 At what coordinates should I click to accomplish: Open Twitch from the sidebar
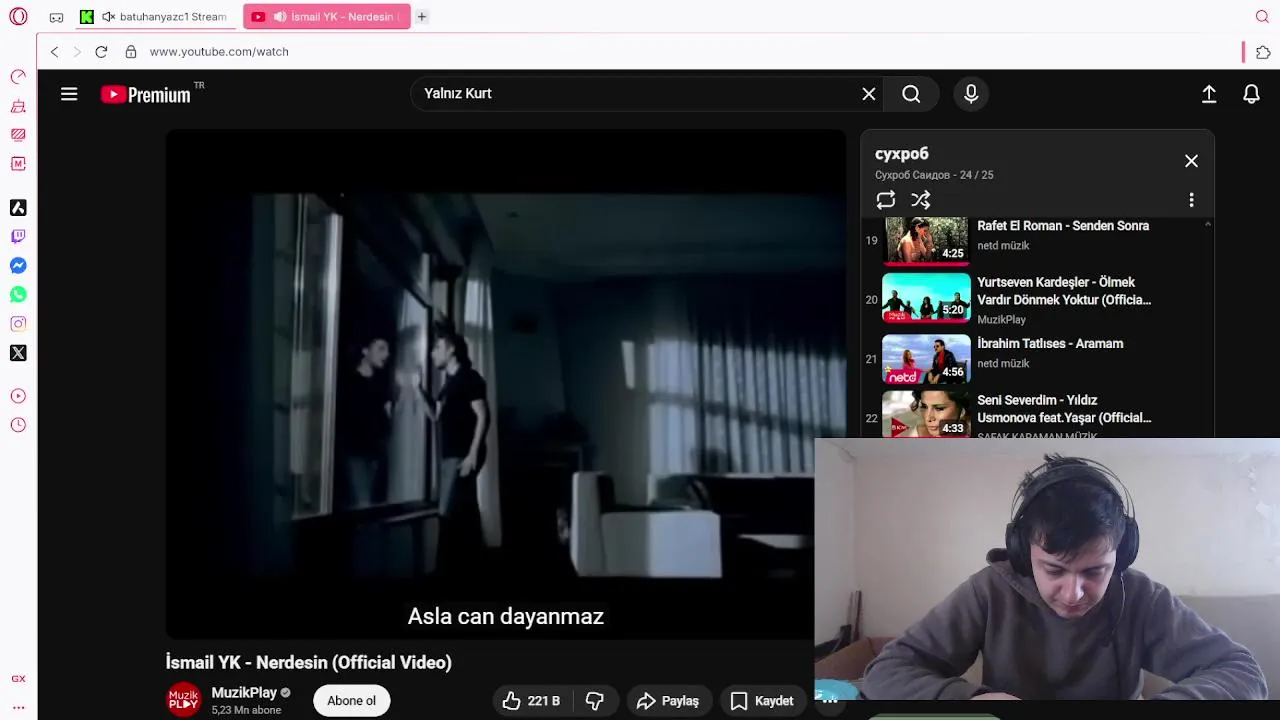tap(18, 237)
